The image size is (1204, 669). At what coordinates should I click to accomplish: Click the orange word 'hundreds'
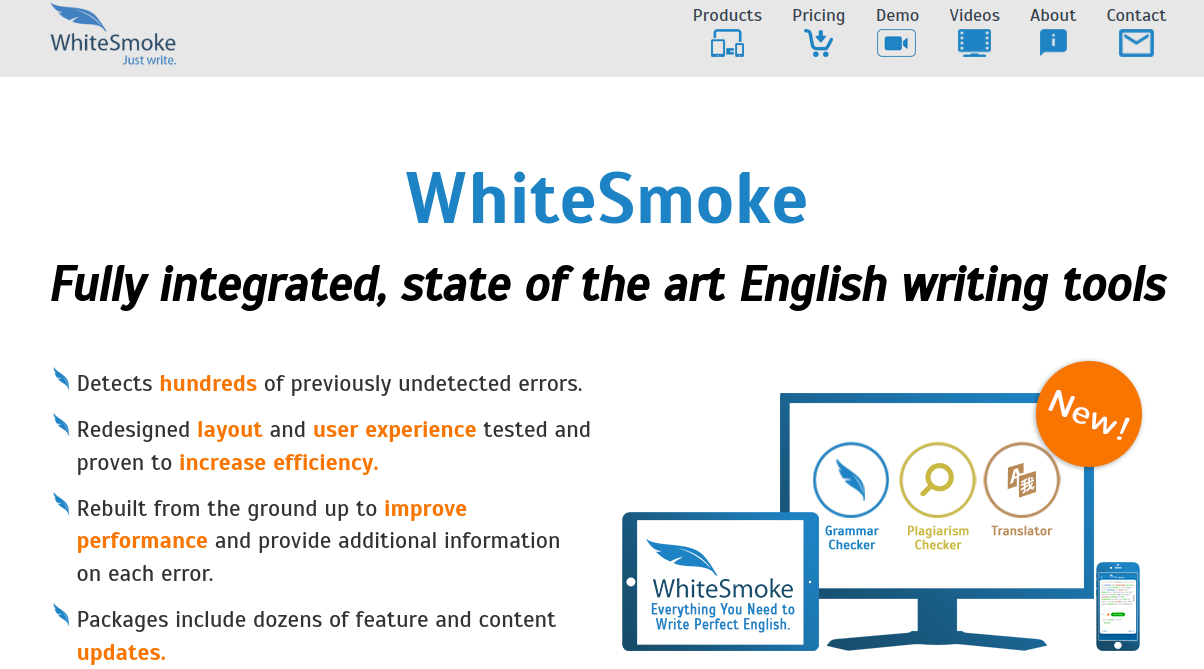208,383
